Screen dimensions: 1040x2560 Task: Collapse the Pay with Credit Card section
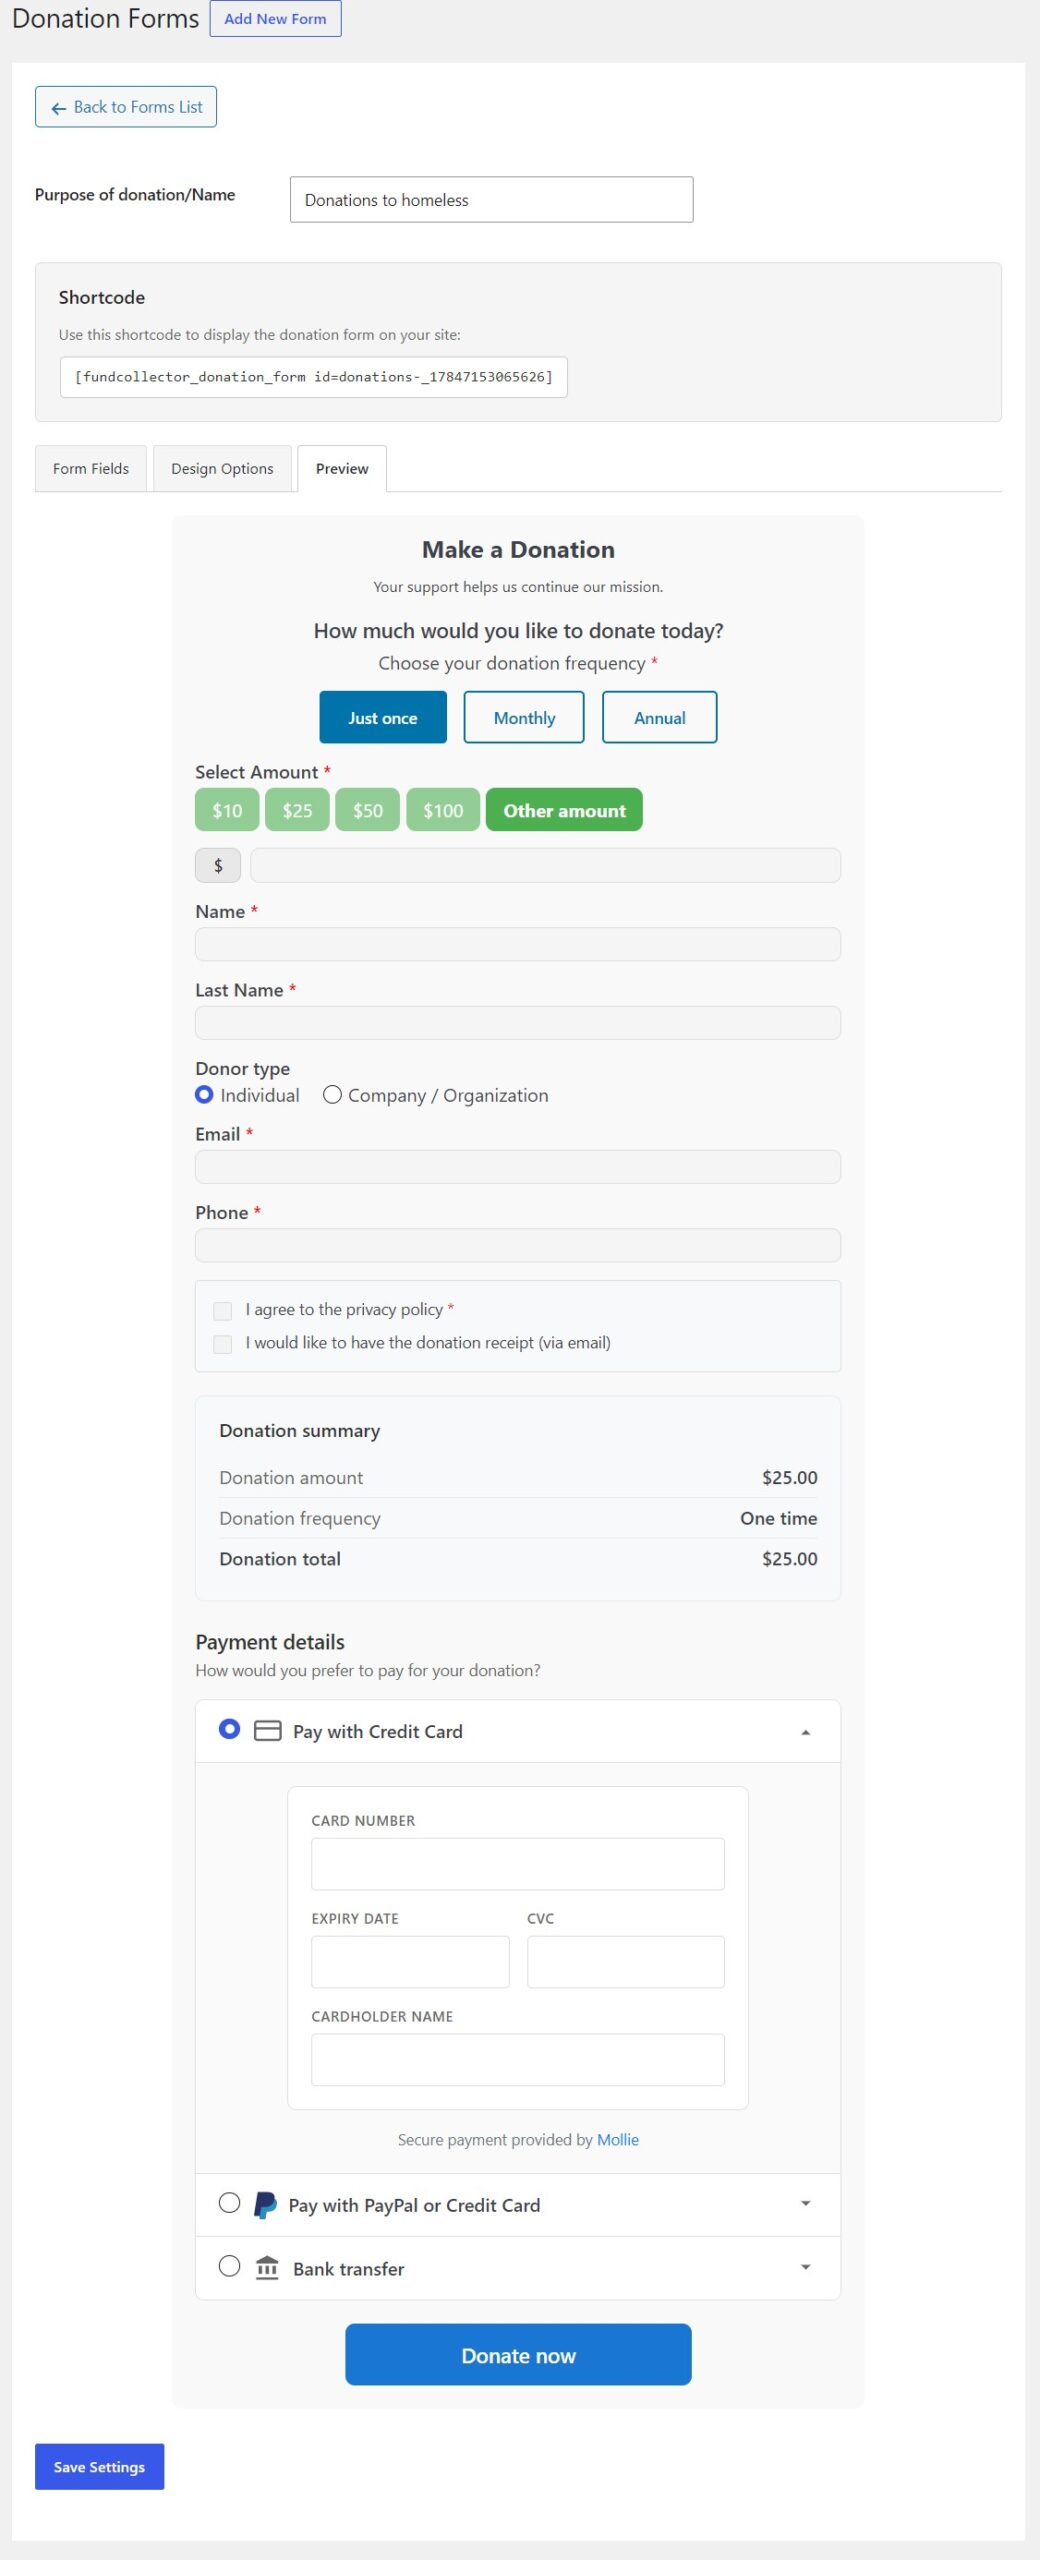806,1732
